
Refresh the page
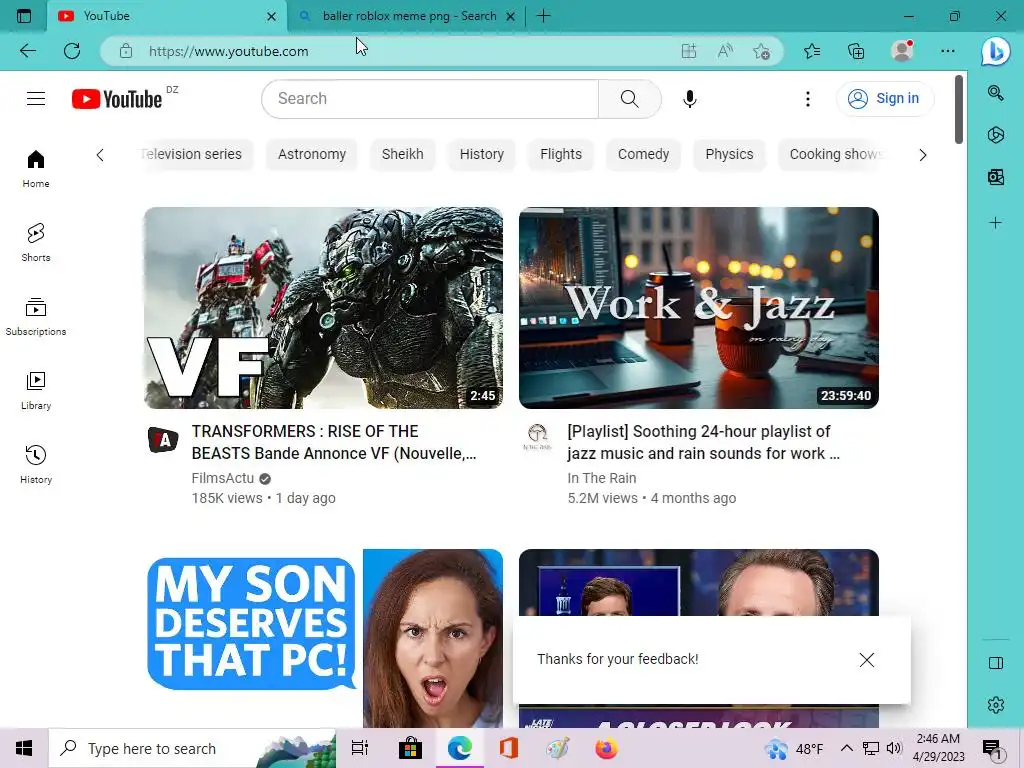(x=72, y=51)
